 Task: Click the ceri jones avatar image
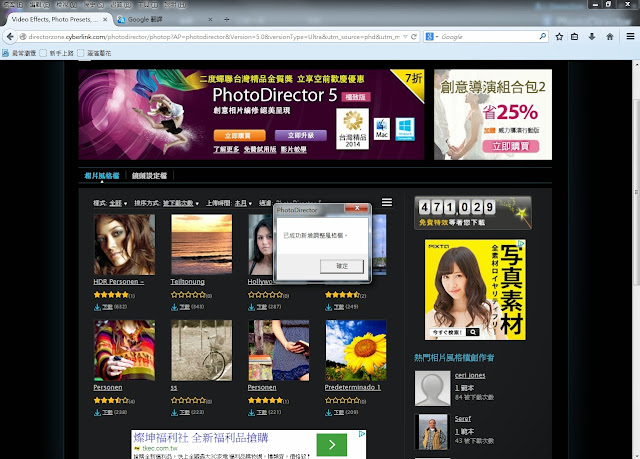pyautogui.click(x=433, y=388)
